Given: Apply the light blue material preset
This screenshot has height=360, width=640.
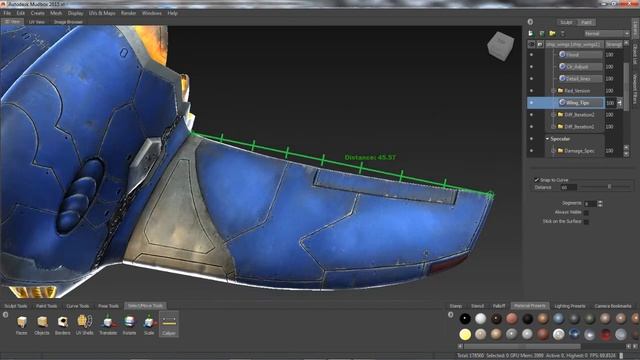Looking at the screenshot, I should coord(559,319).
